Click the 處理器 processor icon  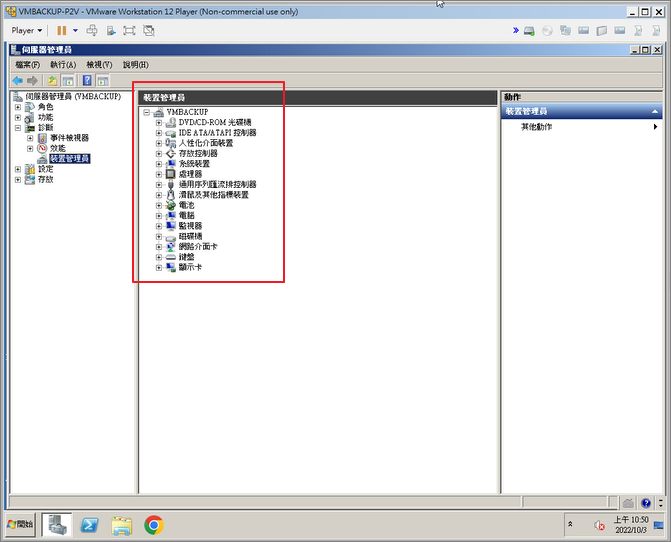tap(171, 174)
